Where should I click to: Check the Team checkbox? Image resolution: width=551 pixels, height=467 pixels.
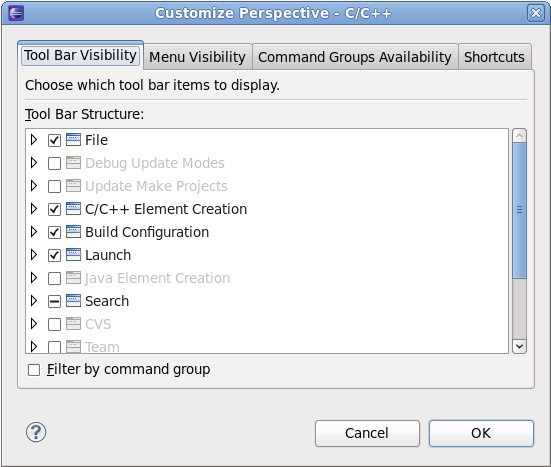click(x=54, y=347)
